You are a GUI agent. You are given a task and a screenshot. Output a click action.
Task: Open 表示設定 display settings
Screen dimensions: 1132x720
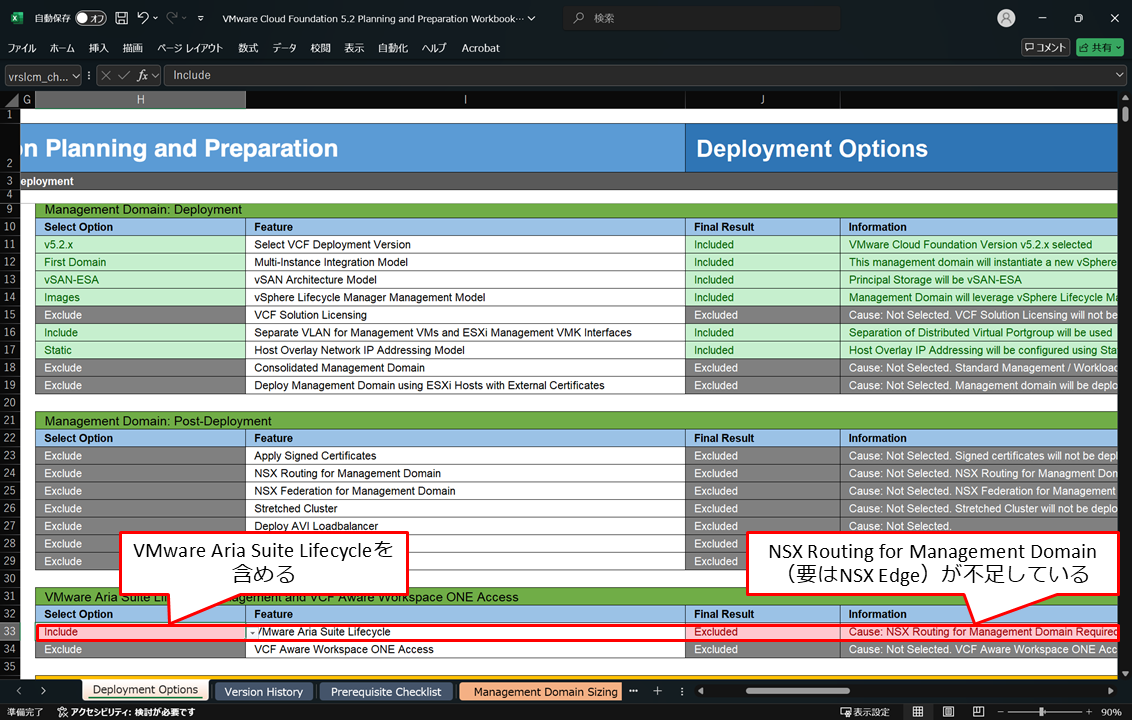coord(865,712)
